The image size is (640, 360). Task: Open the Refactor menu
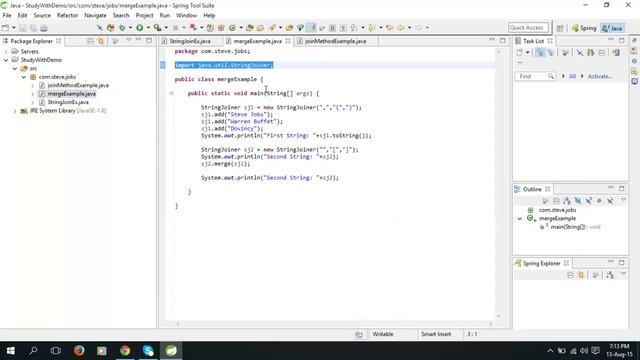tap(67, 15)
